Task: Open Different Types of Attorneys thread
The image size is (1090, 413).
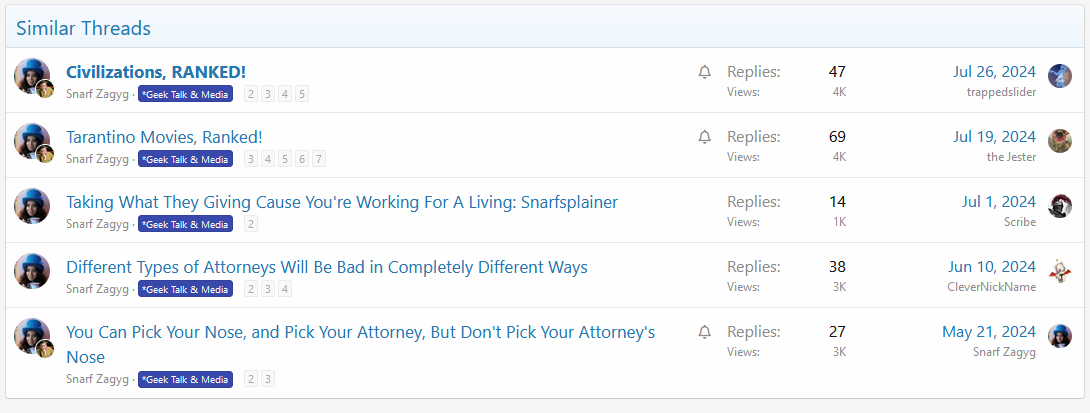Action: click(326, 267)
